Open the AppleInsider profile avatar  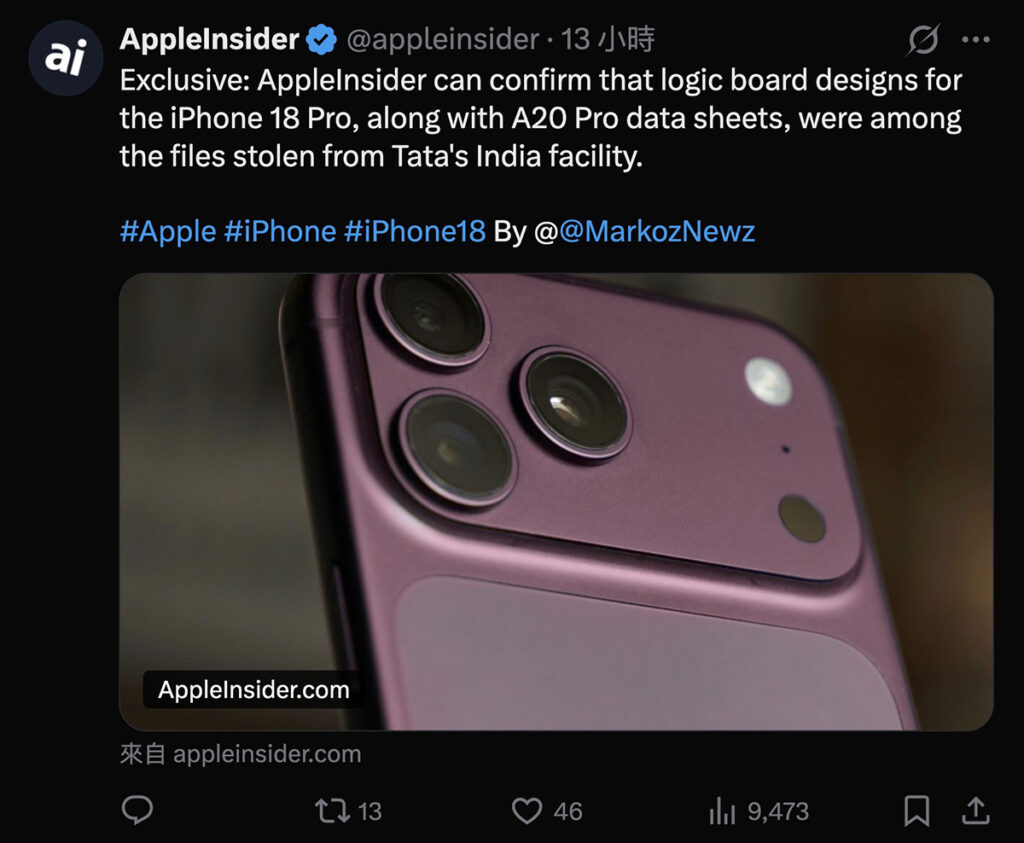coord(66,57)
